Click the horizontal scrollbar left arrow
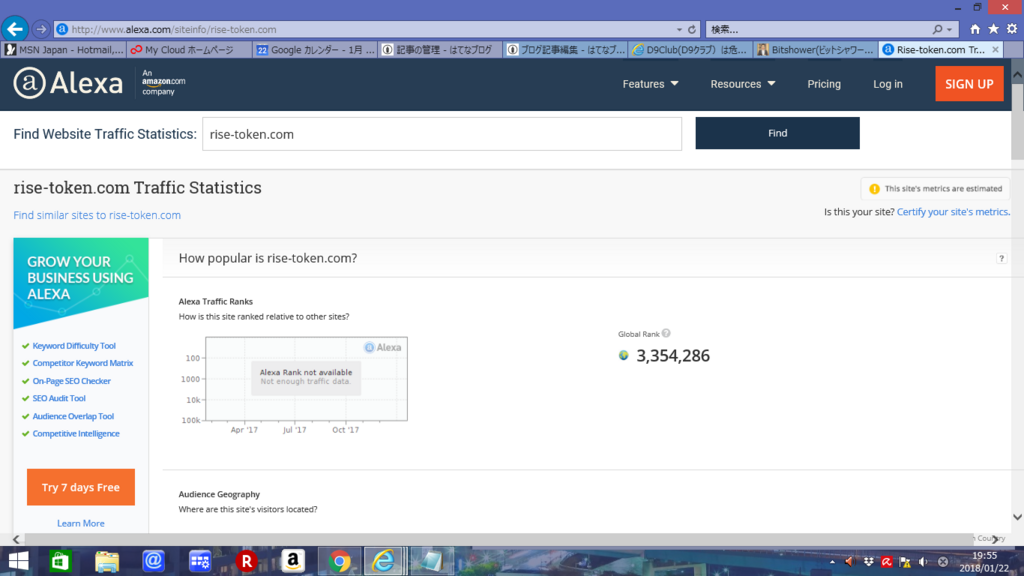This screenshot has height=576, width=1024. [17, 539]
